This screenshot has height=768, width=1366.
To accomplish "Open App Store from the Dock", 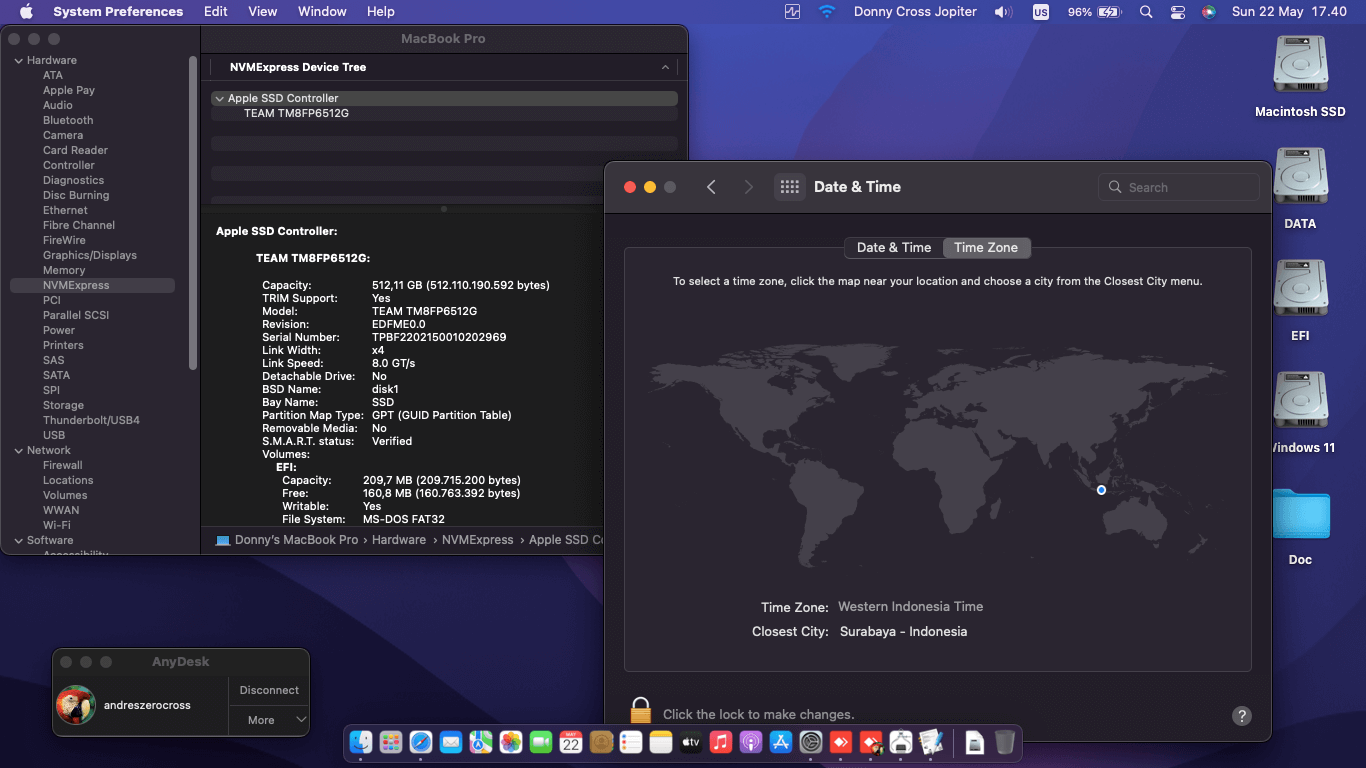I will (x=781, y=742).
